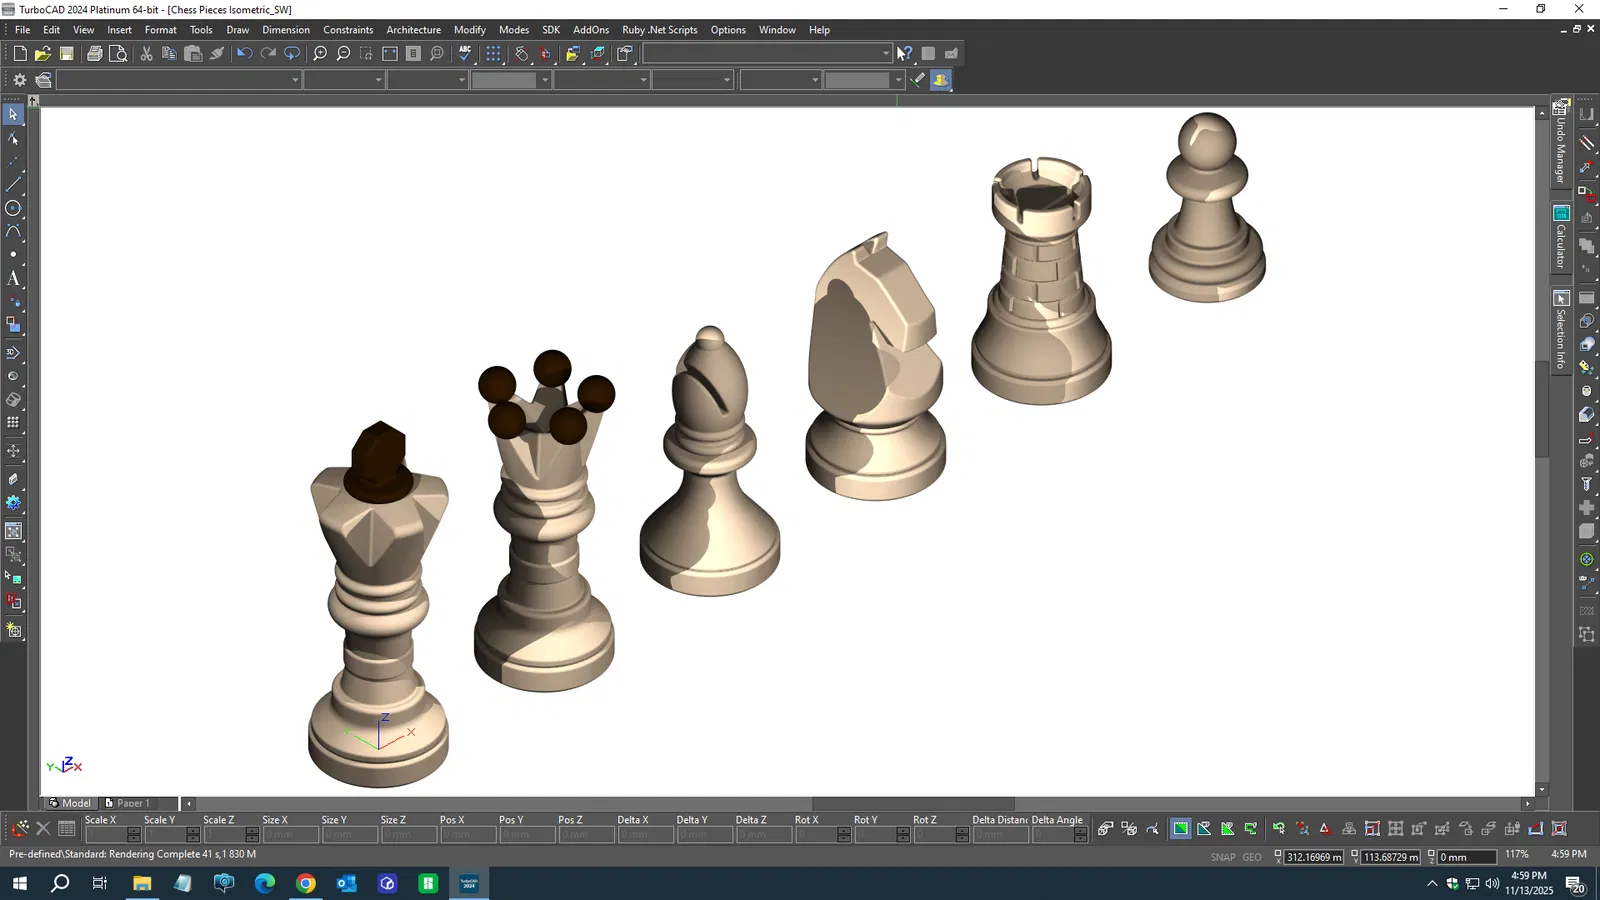Click the Zoom In magnifier icon
This screenshot has width=1600, height=900.
(320, 54)
